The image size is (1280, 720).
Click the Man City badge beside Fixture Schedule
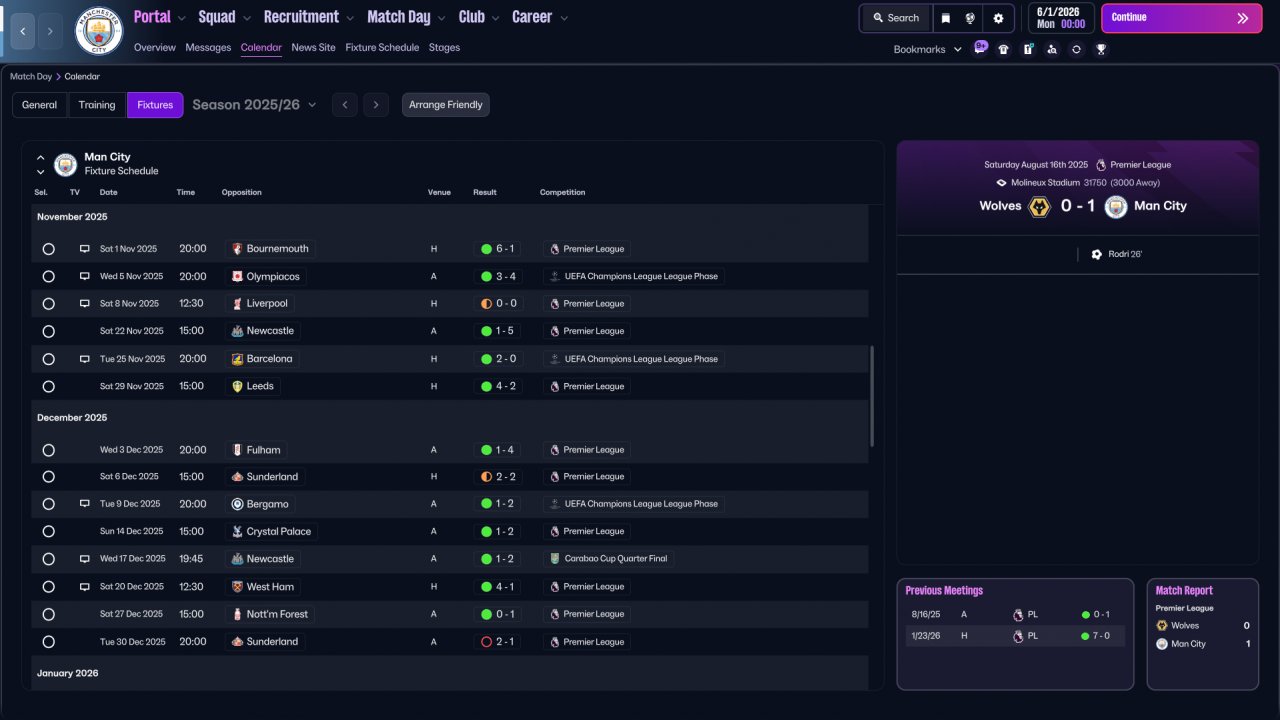coord(65,164)
